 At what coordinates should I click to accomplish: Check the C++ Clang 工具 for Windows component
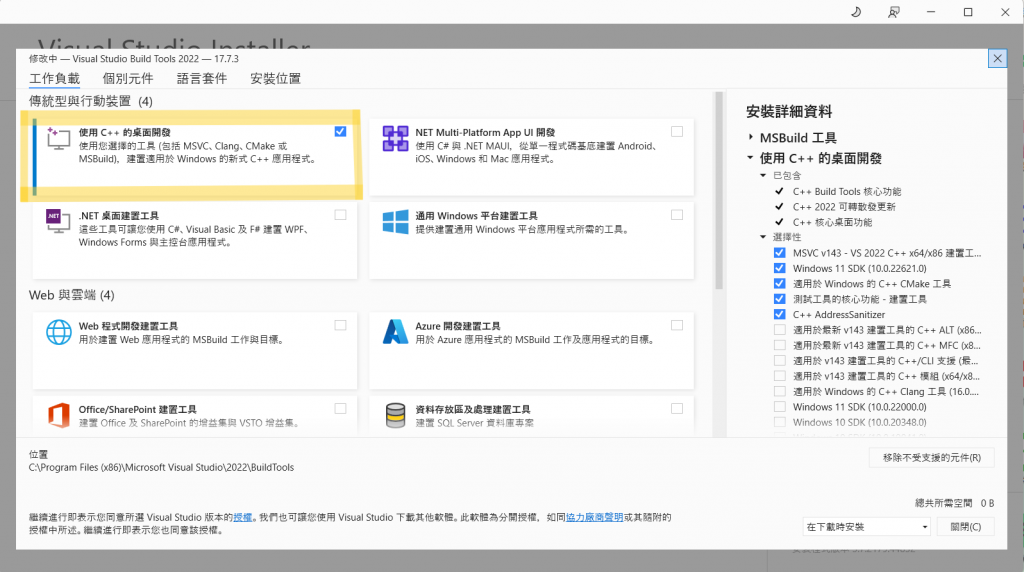[x=780, y=391]
